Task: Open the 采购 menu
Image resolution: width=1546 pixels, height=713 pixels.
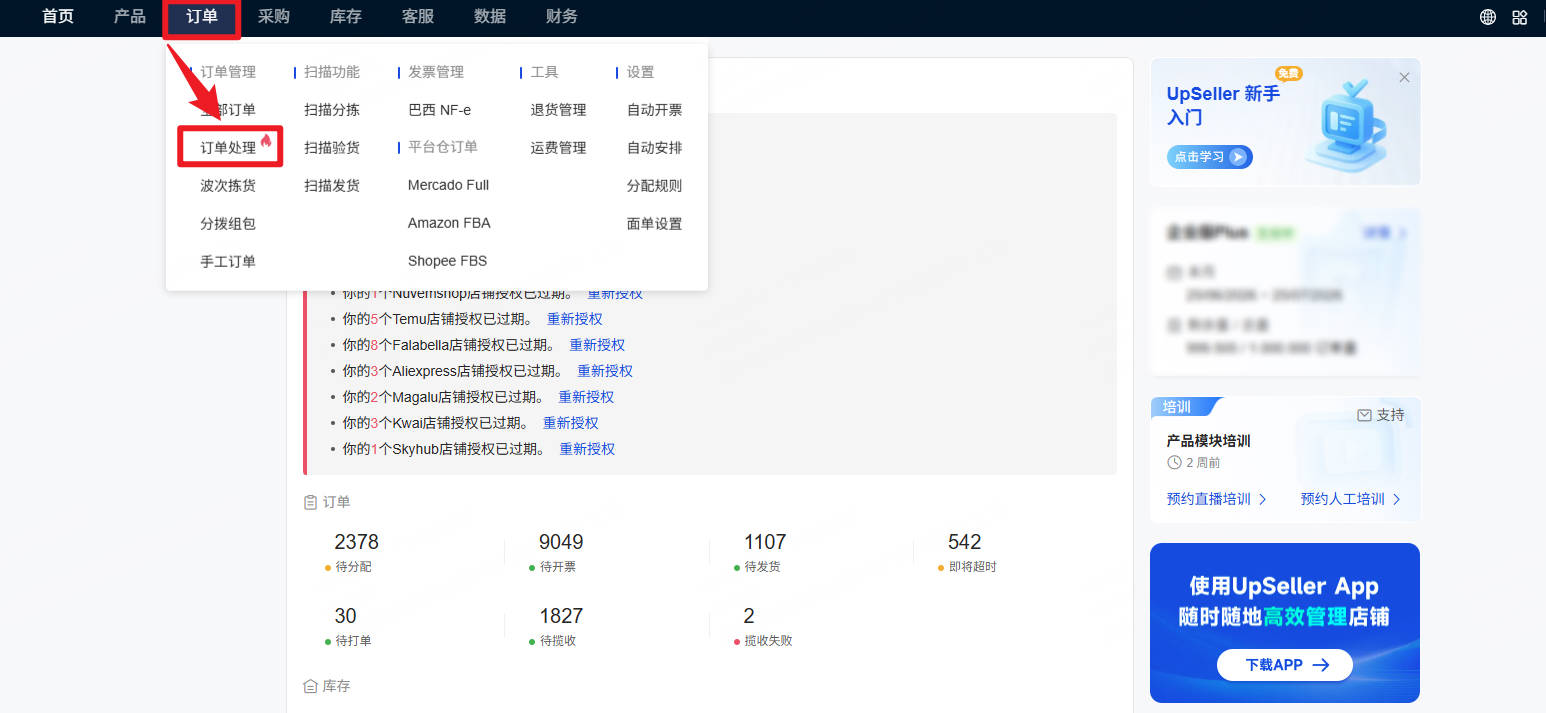Action: [x=274, y=17]
